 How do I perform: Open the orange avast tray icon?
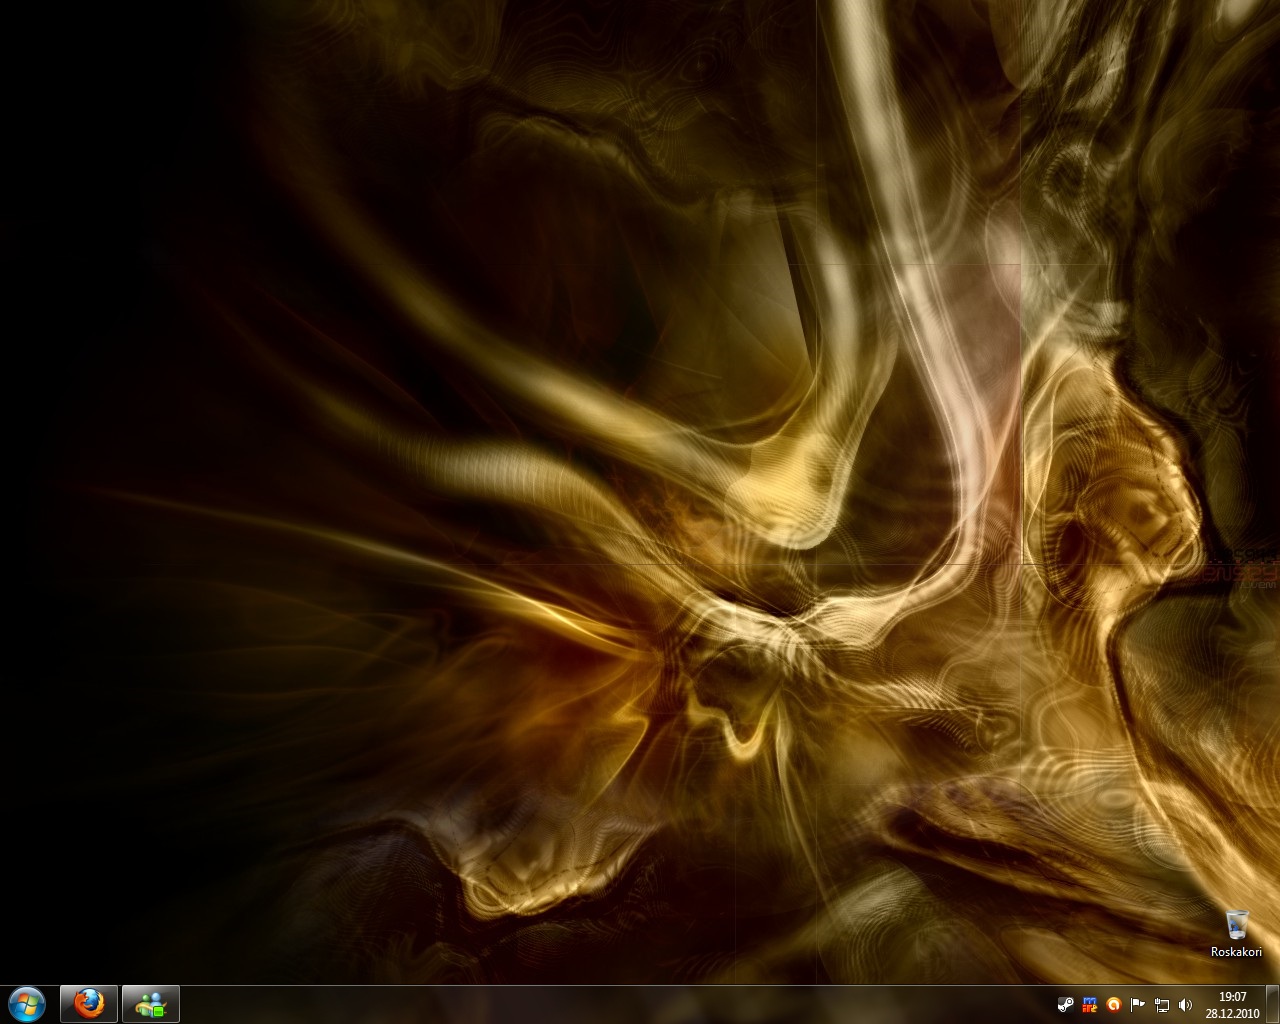(x=1113, y=1004)
